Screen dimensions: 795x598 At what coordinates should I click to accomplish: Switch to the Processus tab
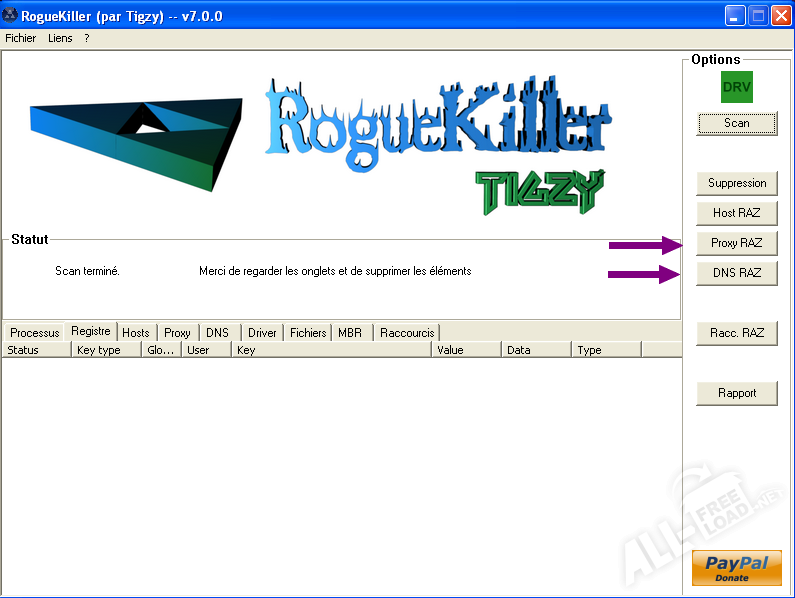pyautogui.click(x=35, y=333)
